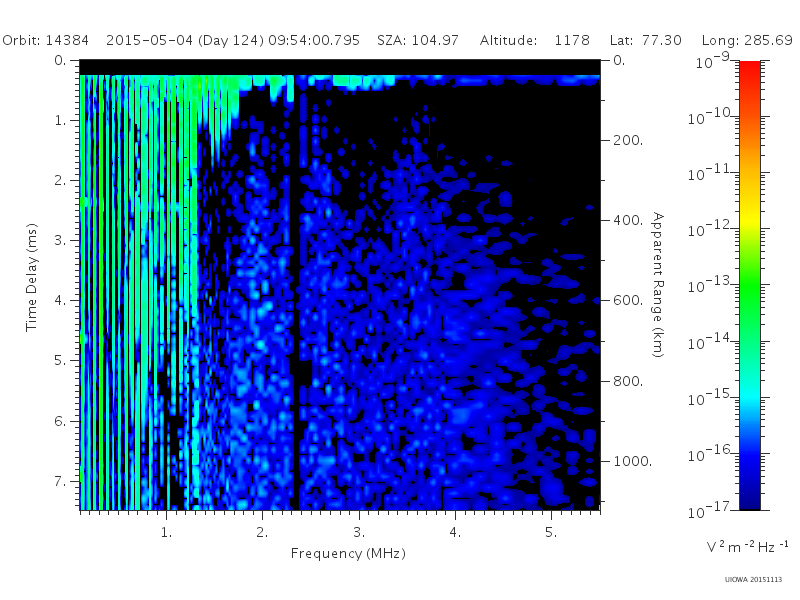Click the 'Altitude: 1178' header value

click(x=535, y=40)
